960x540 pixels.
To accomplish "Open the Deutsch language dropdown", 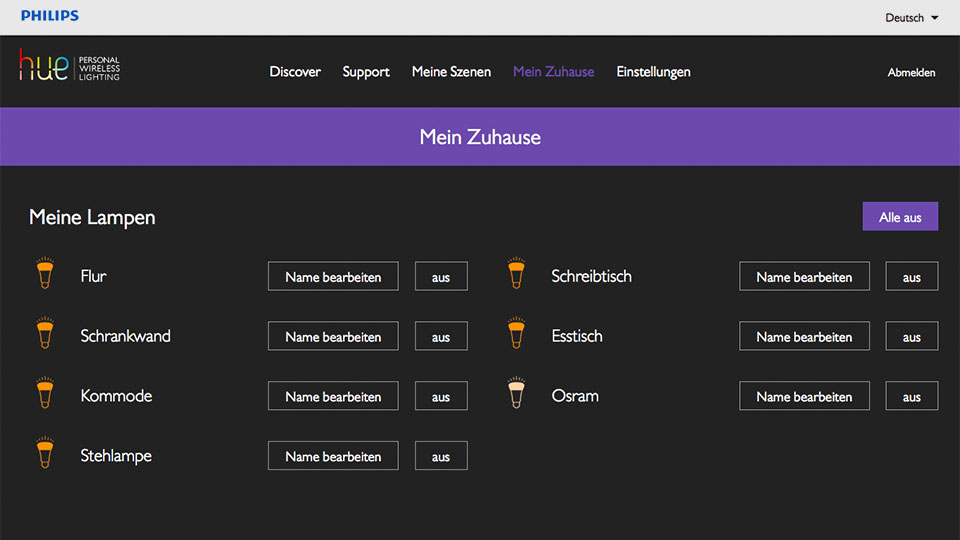I will (x=911, y=18).
